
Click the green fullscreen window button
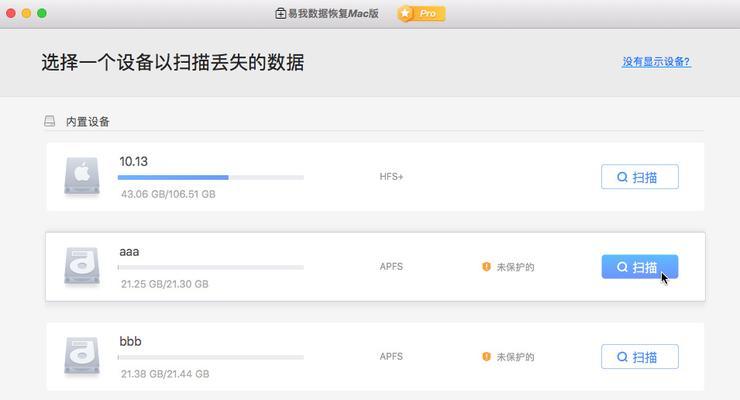pyautogui.click(x=42, y=13)
